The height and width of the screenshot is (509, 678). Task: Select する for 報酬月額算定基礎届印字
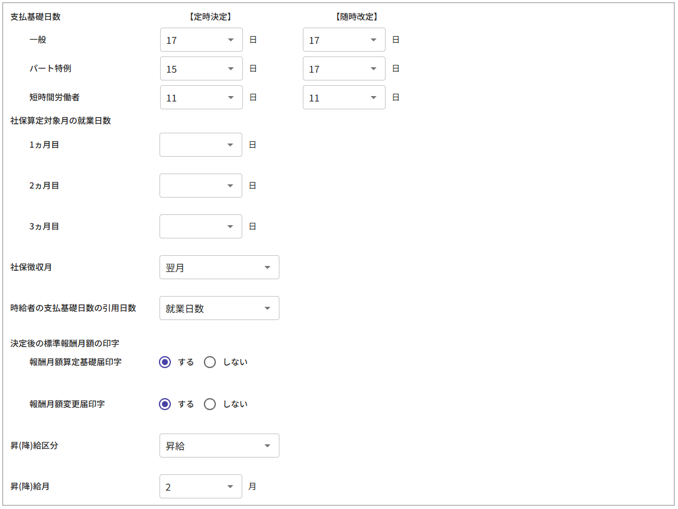click(x=166, y=362)
